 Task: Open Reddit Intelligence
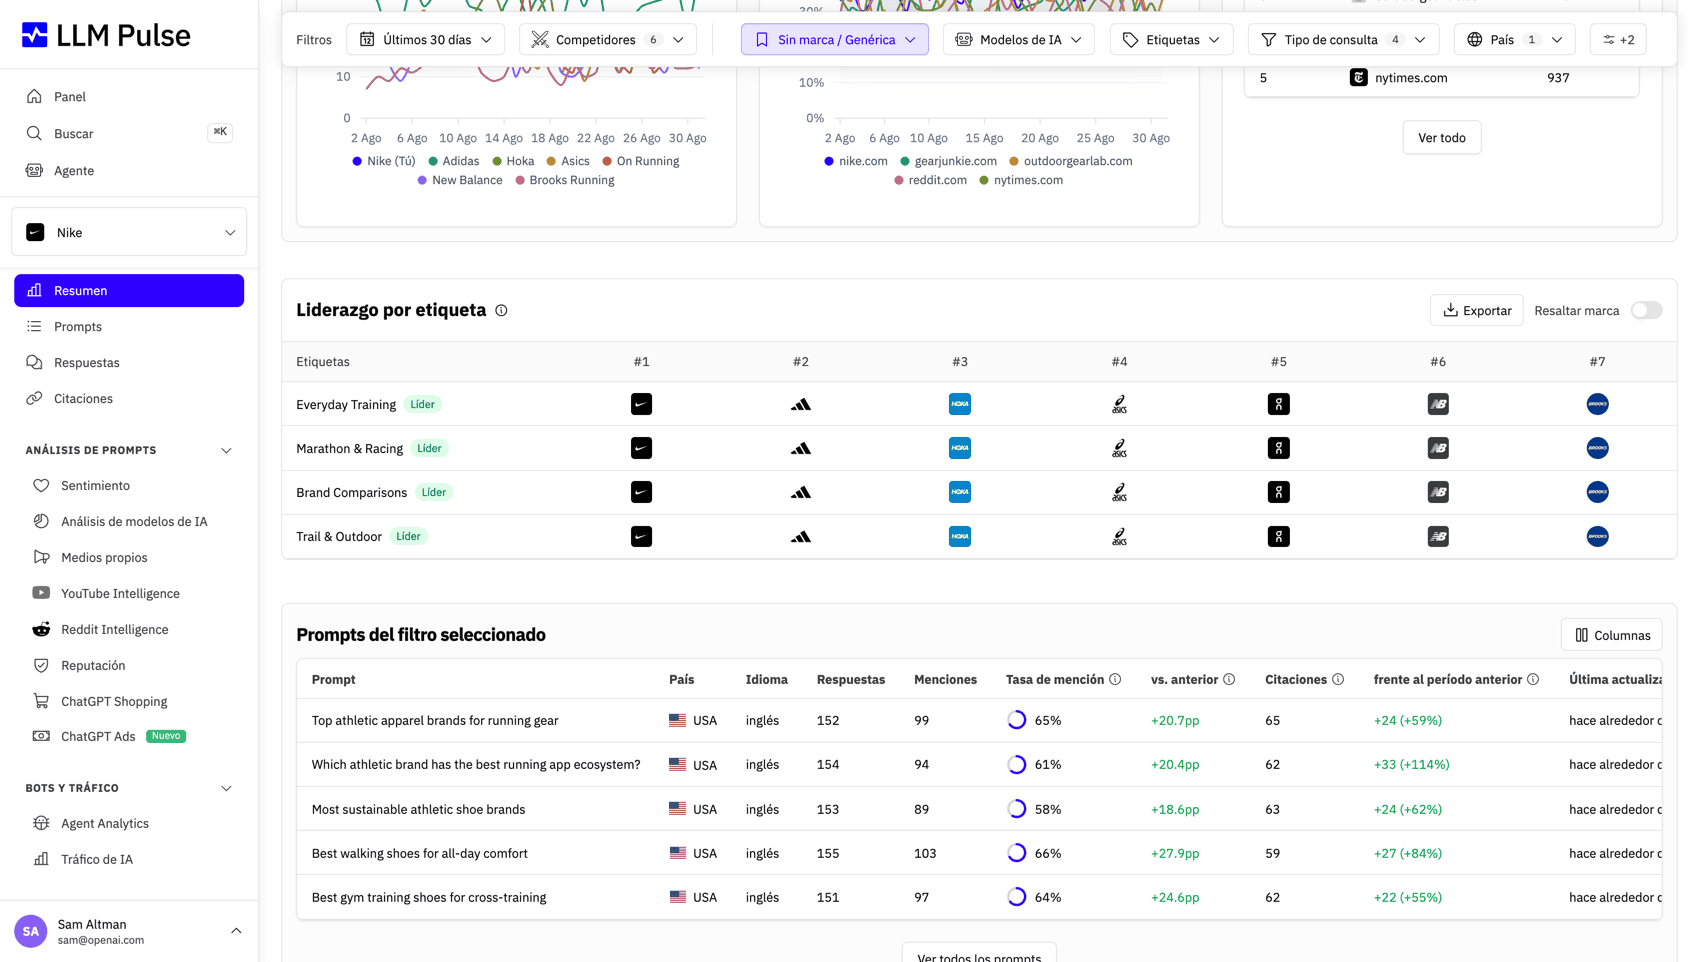point(129,630)
